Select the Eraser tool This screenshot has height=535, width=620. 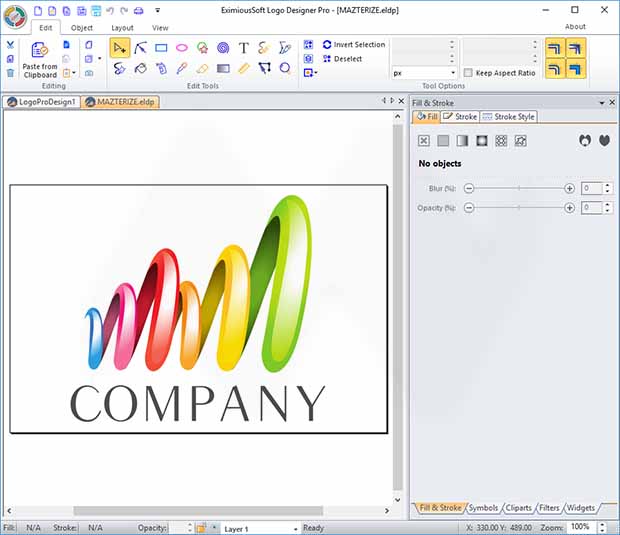tap(202, 68)
